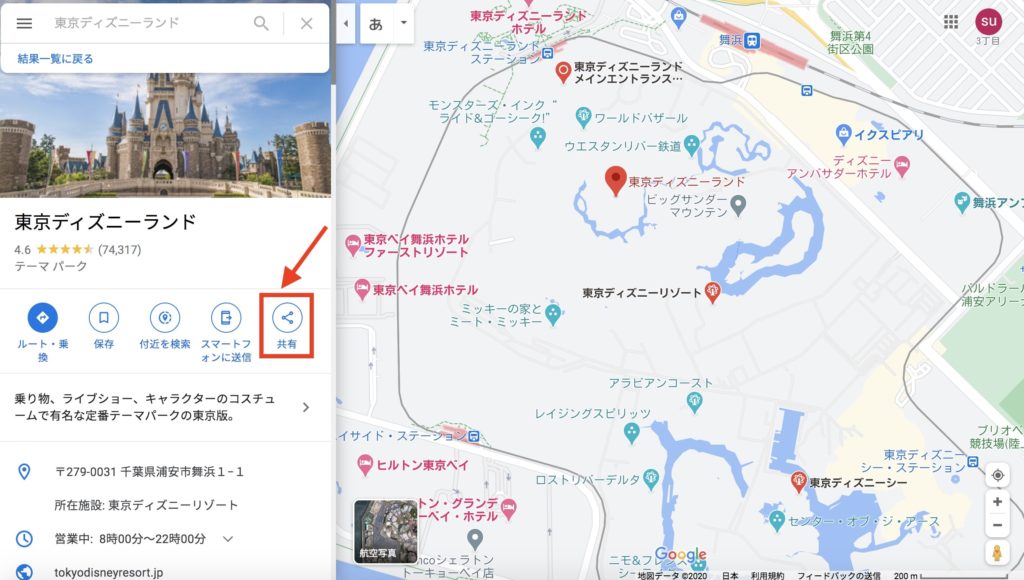This screenshot has width=1024, height=580.
Task: Collapse the side panel arrow
Action: 345,24
